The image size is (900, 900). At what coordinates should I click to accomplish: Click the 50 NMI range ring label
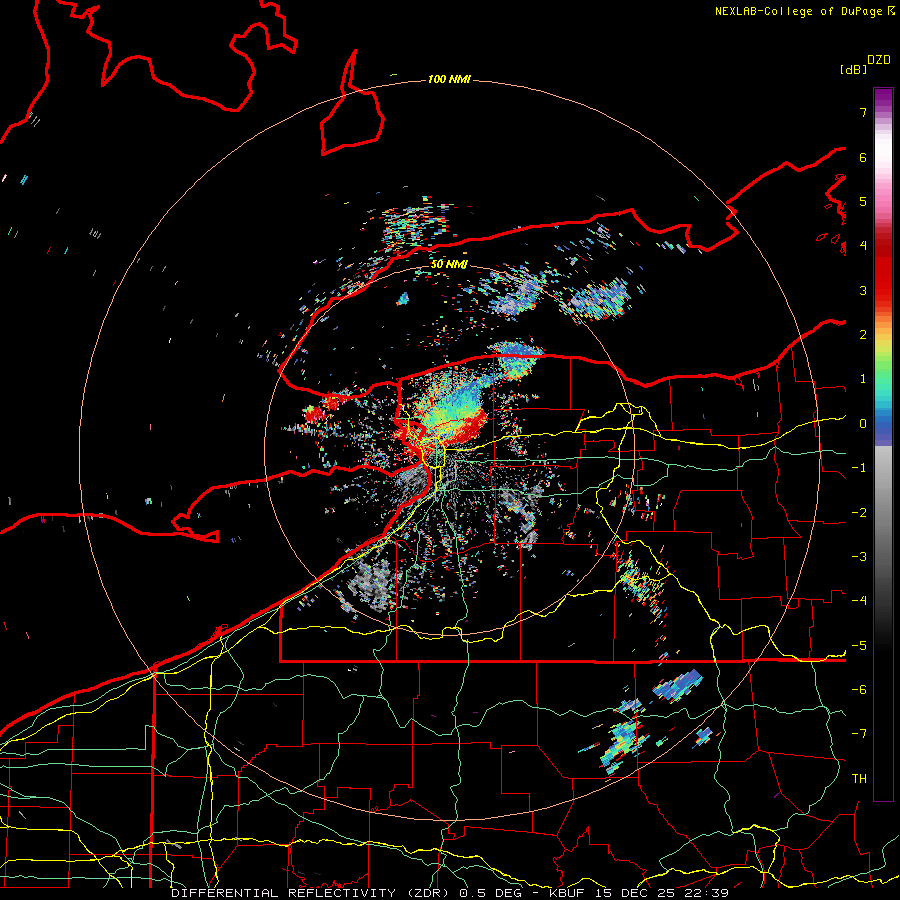click(x=449, y=264)
